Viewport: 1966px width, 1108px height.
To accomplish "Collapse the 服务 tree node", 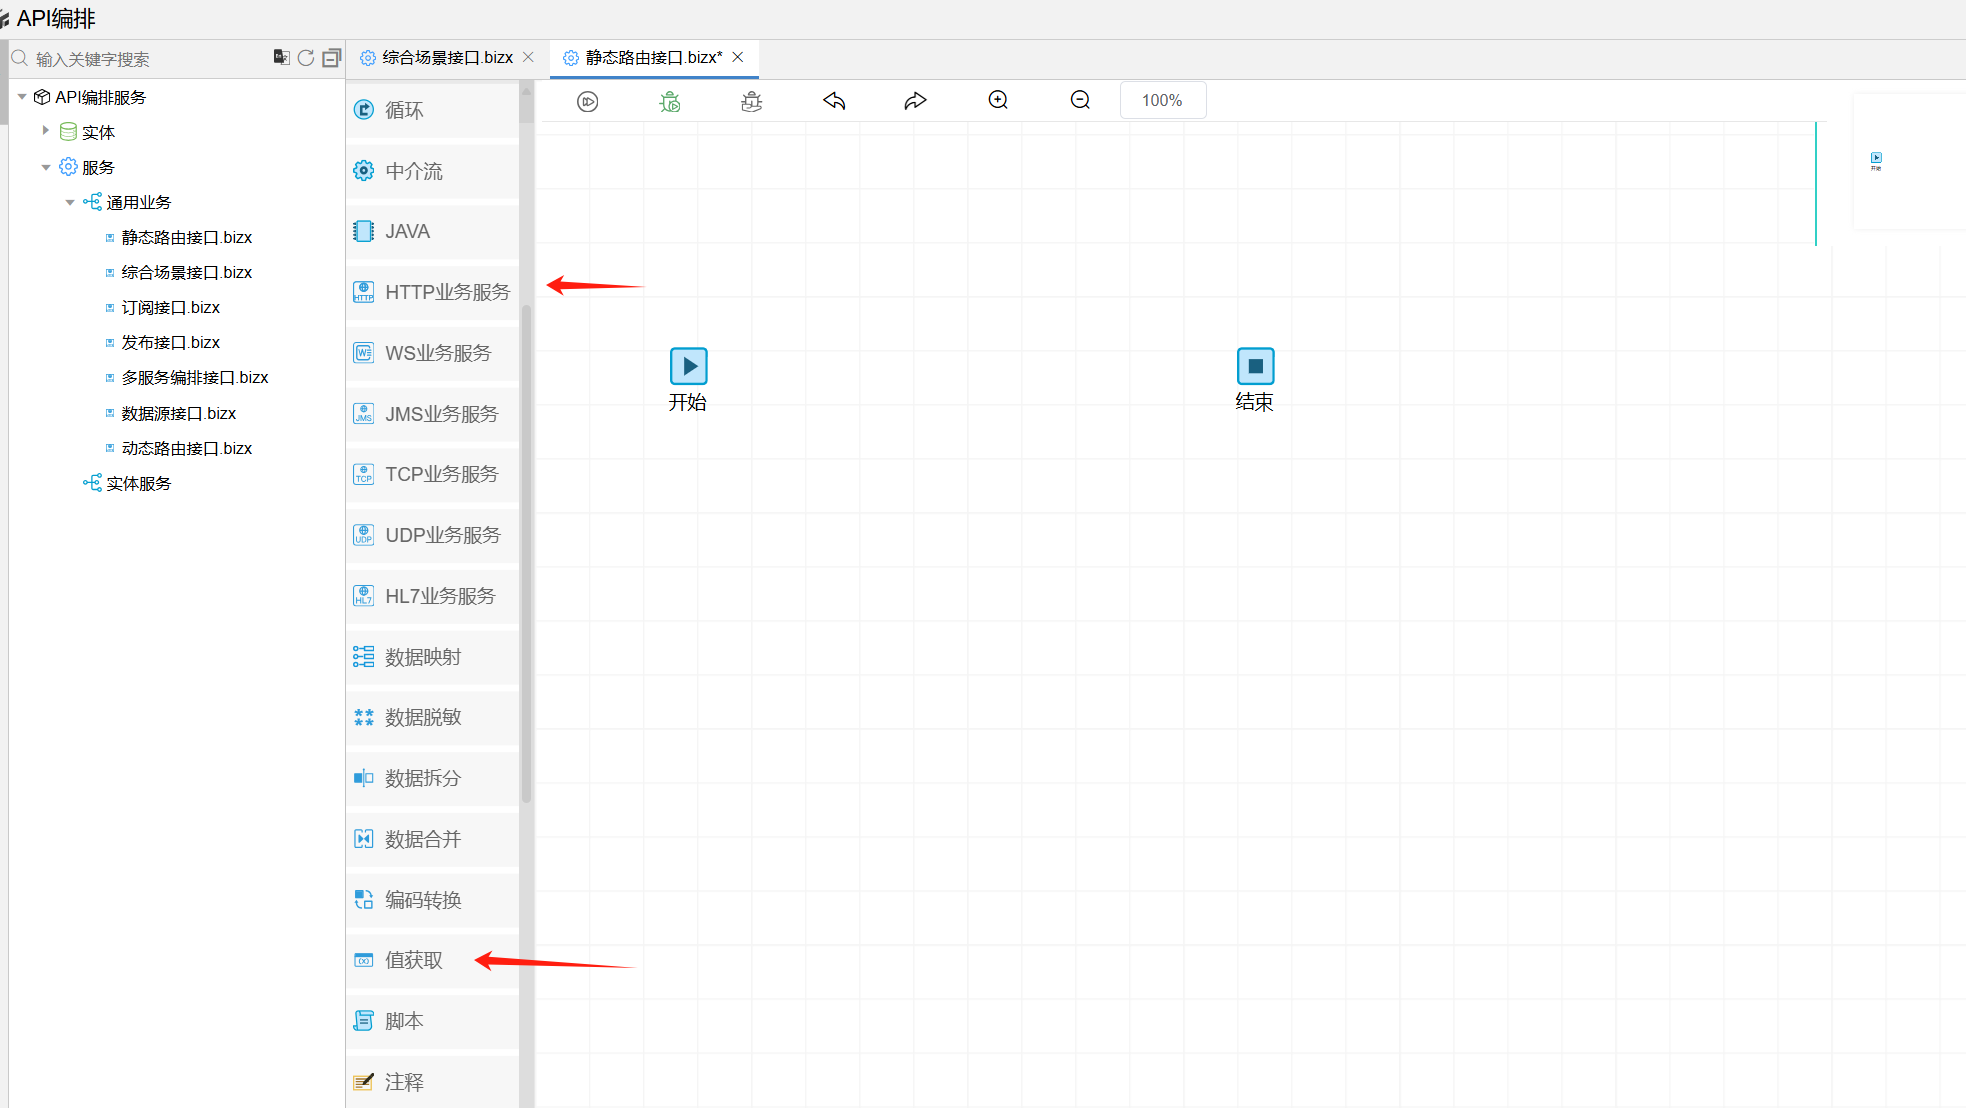I will [46, 167].
